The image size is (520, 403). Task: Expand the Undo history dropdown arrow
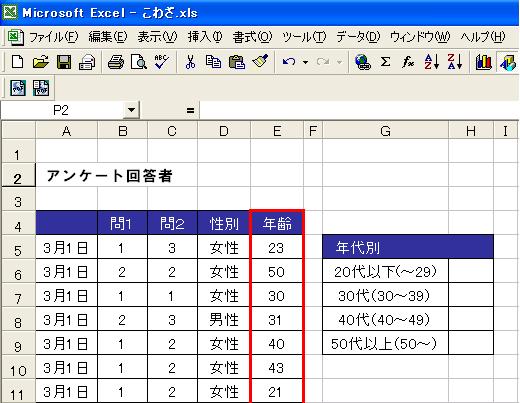[x=305, y=62]
